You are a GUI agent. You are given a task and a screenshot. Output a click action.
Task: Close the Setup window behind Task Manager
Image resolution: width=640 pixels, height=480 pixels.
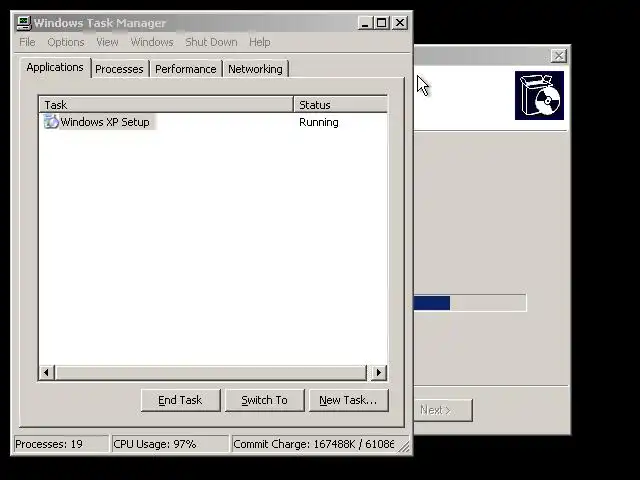(x=559, y=56)
